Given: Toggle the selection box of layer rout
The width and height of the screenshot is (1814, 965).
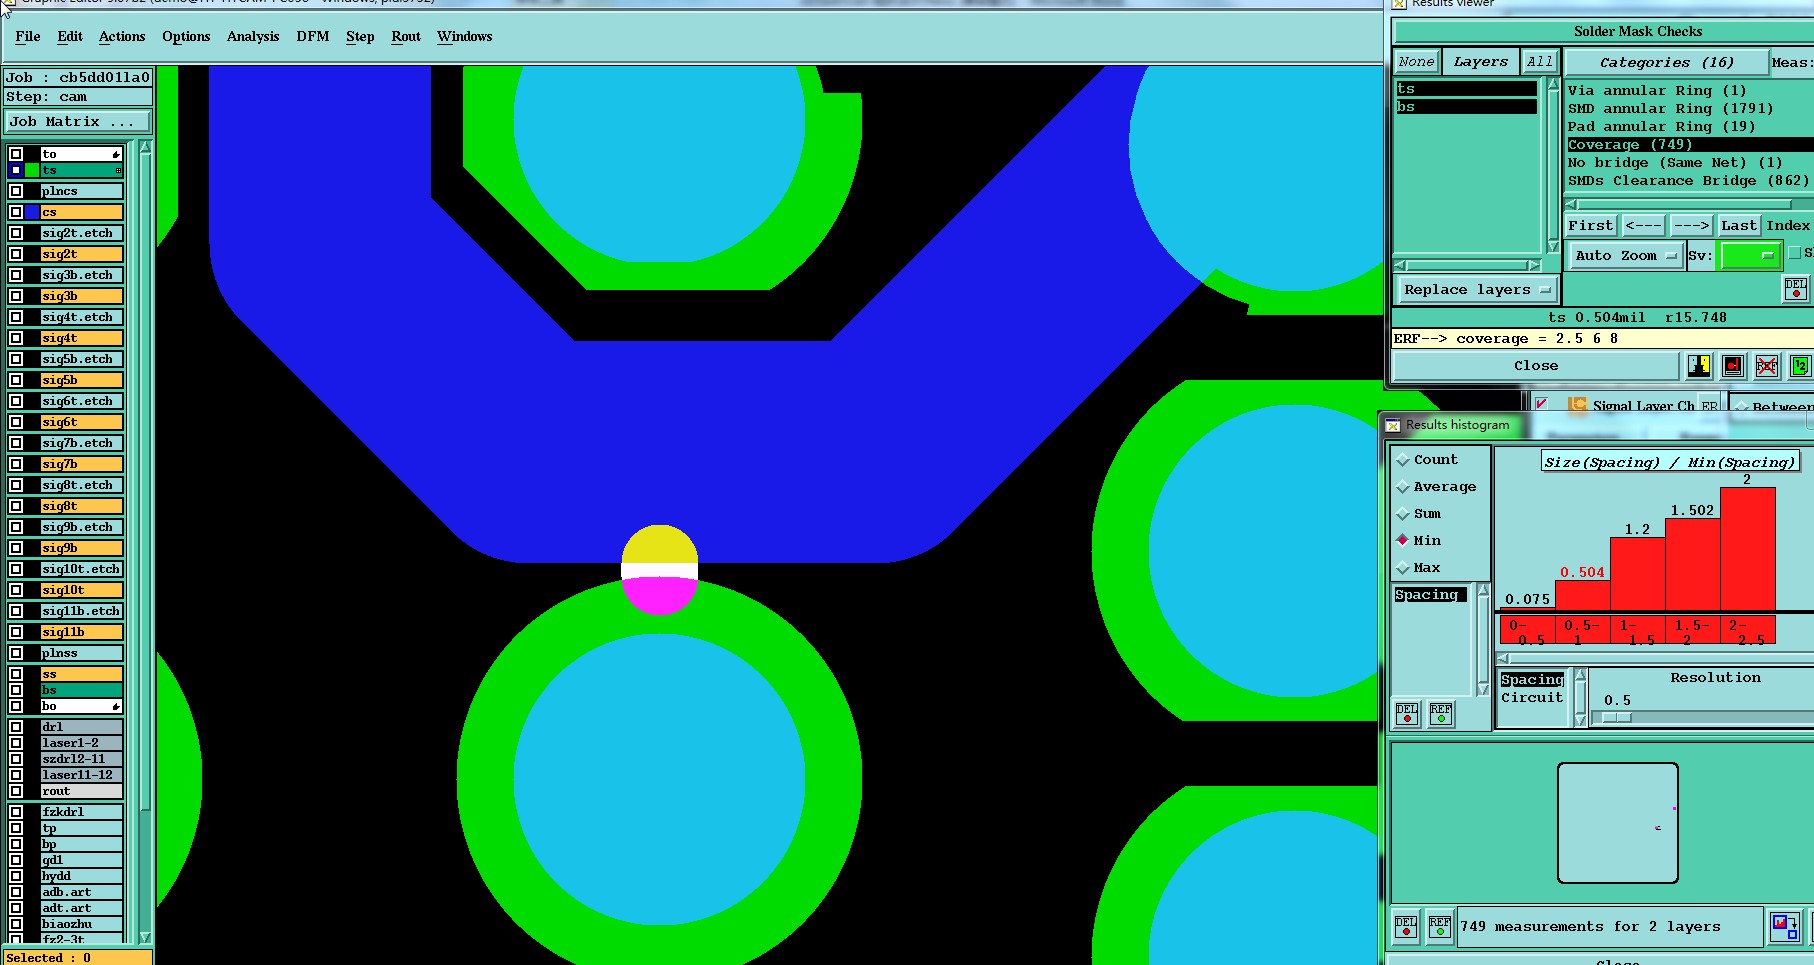Looking at the screenshot, I should click(x=16, y=791).
